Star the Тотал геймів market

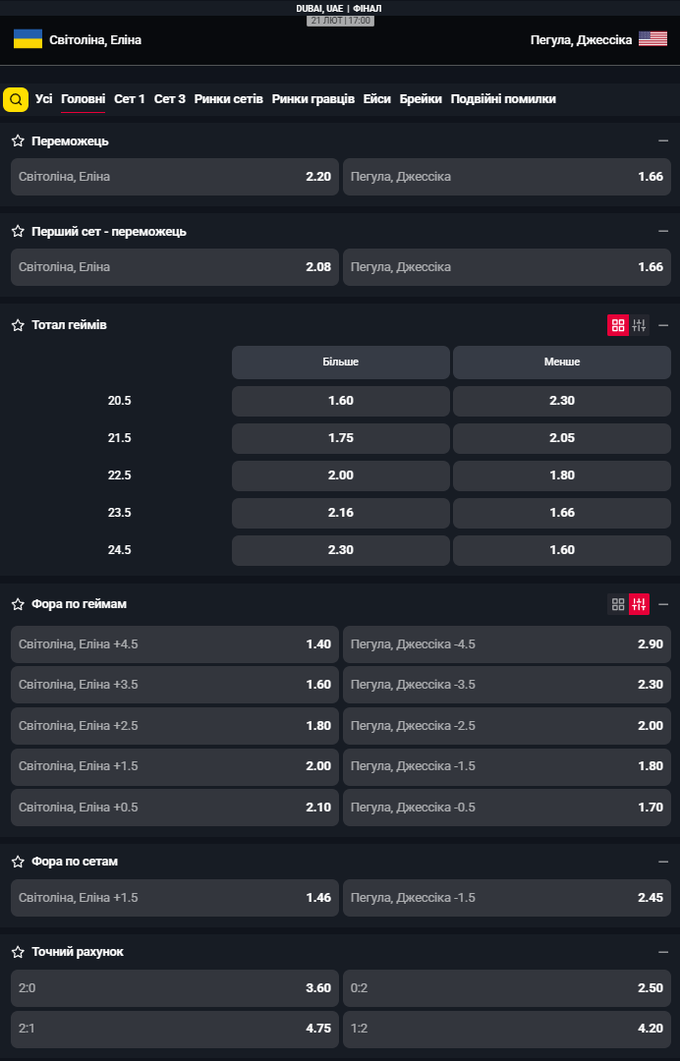click(x=18, y=325)
